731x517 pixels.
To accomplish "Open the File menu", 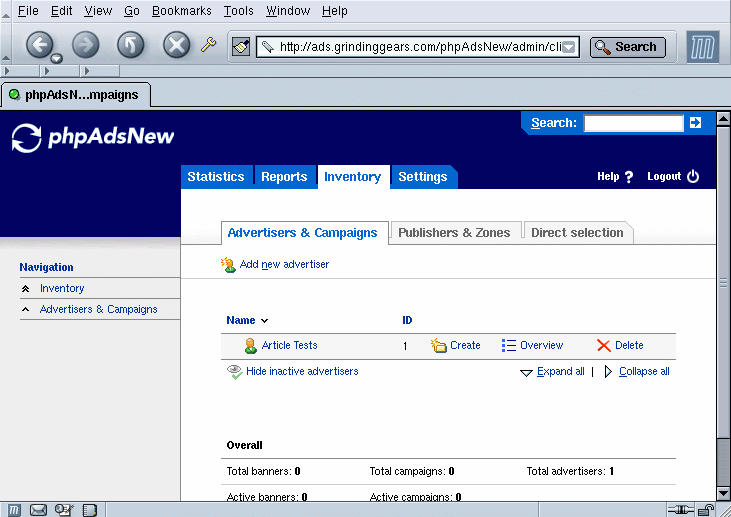I will point(28,11).
